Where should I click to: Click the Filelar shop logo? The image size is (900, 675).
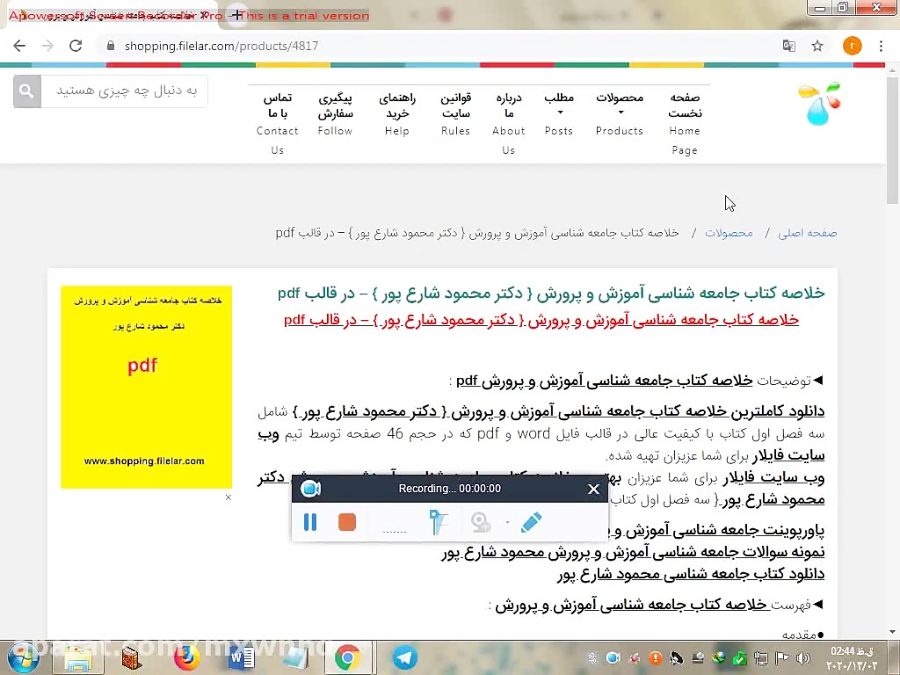tap(818, 103)
